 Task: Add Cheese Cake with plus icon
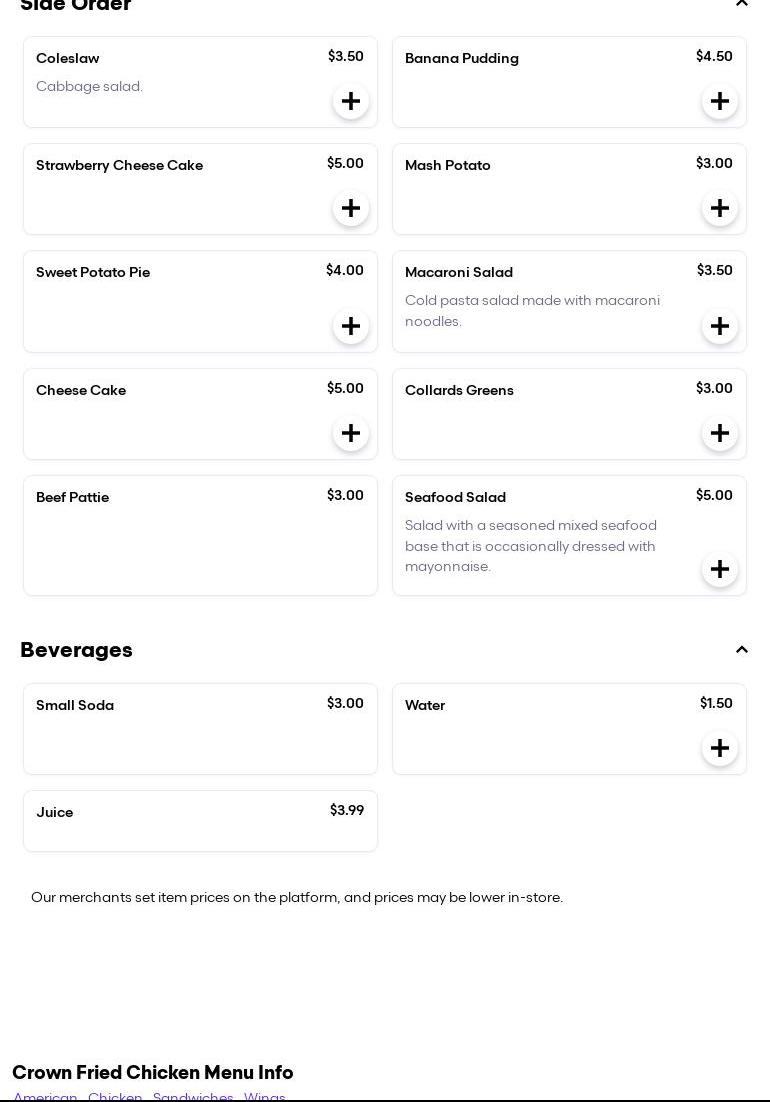[x=351, y=433]
